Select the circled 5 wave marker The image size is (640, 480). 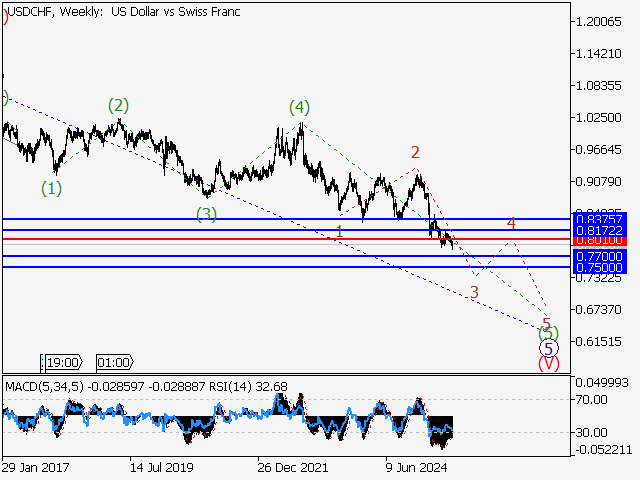548,348
